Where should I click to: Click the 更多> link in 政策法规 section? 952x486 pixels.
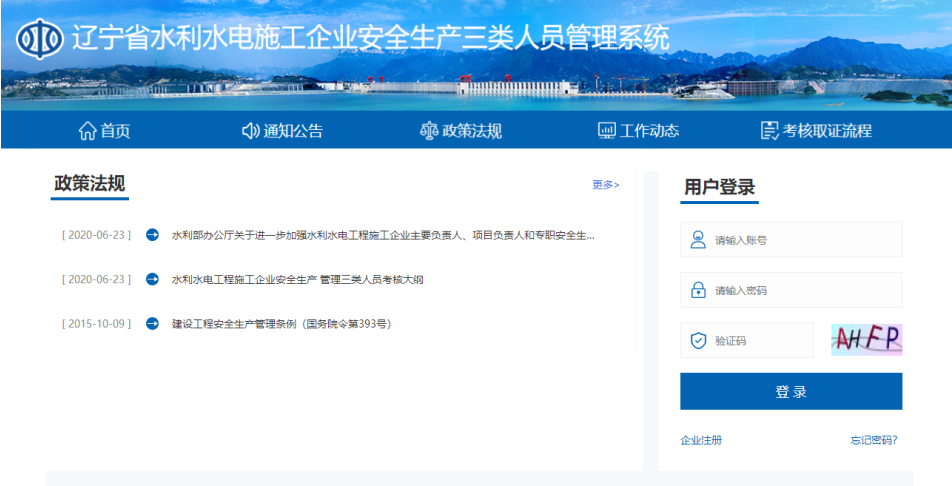pyautogui.click(x=606, y=185)
